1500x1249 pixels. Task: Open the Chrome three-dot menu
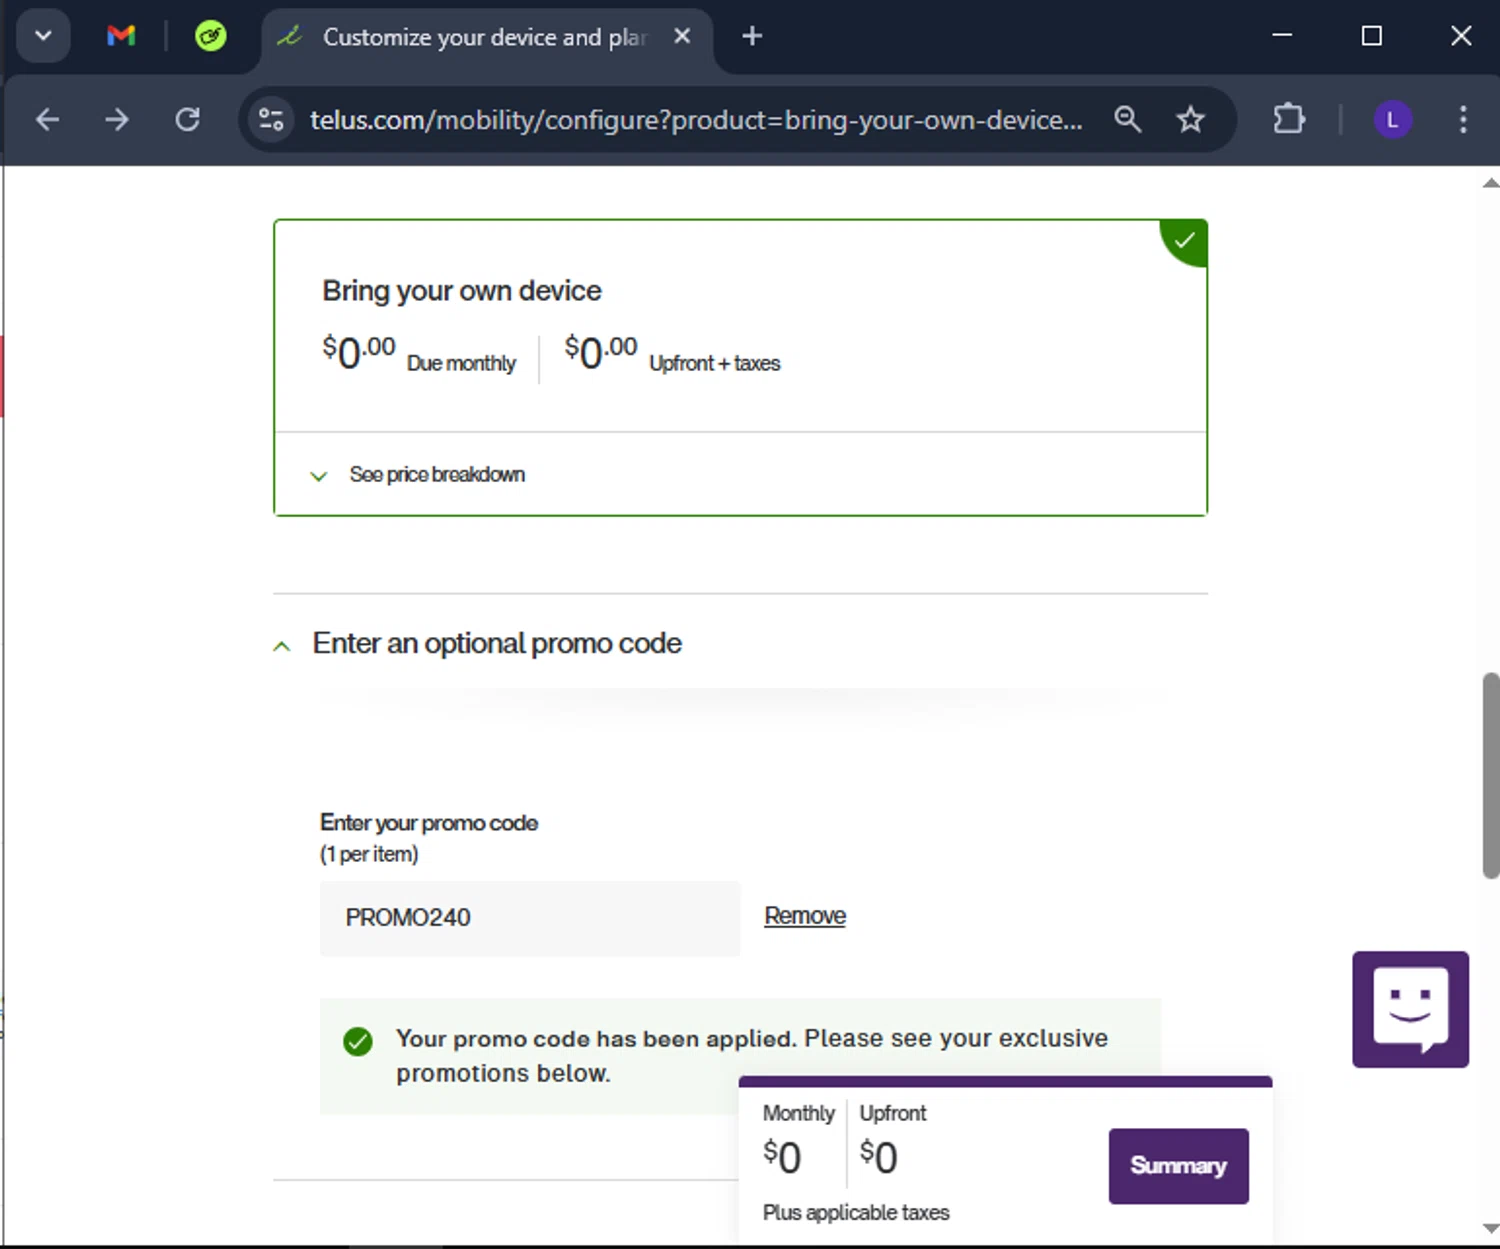coord(1462,120)
